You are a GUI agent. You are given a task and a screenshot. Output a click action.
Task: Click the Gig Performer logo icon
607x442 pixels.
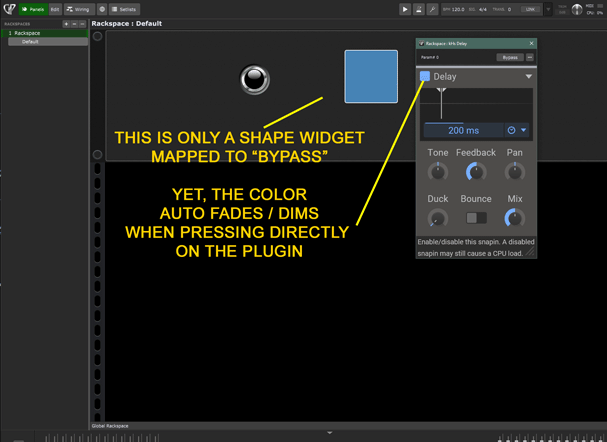point(8,8)
